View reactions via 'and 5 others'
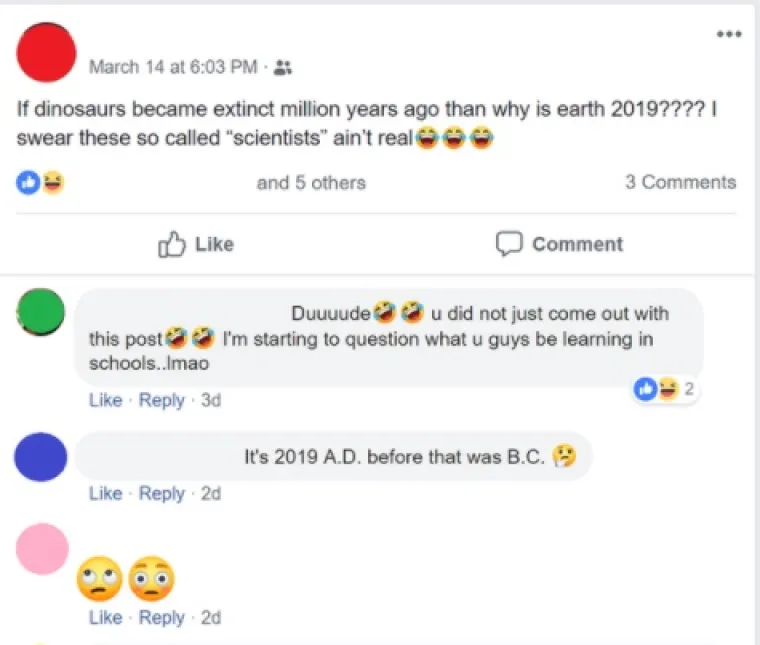This screenshot has width=760, height=645. (311, 182)
